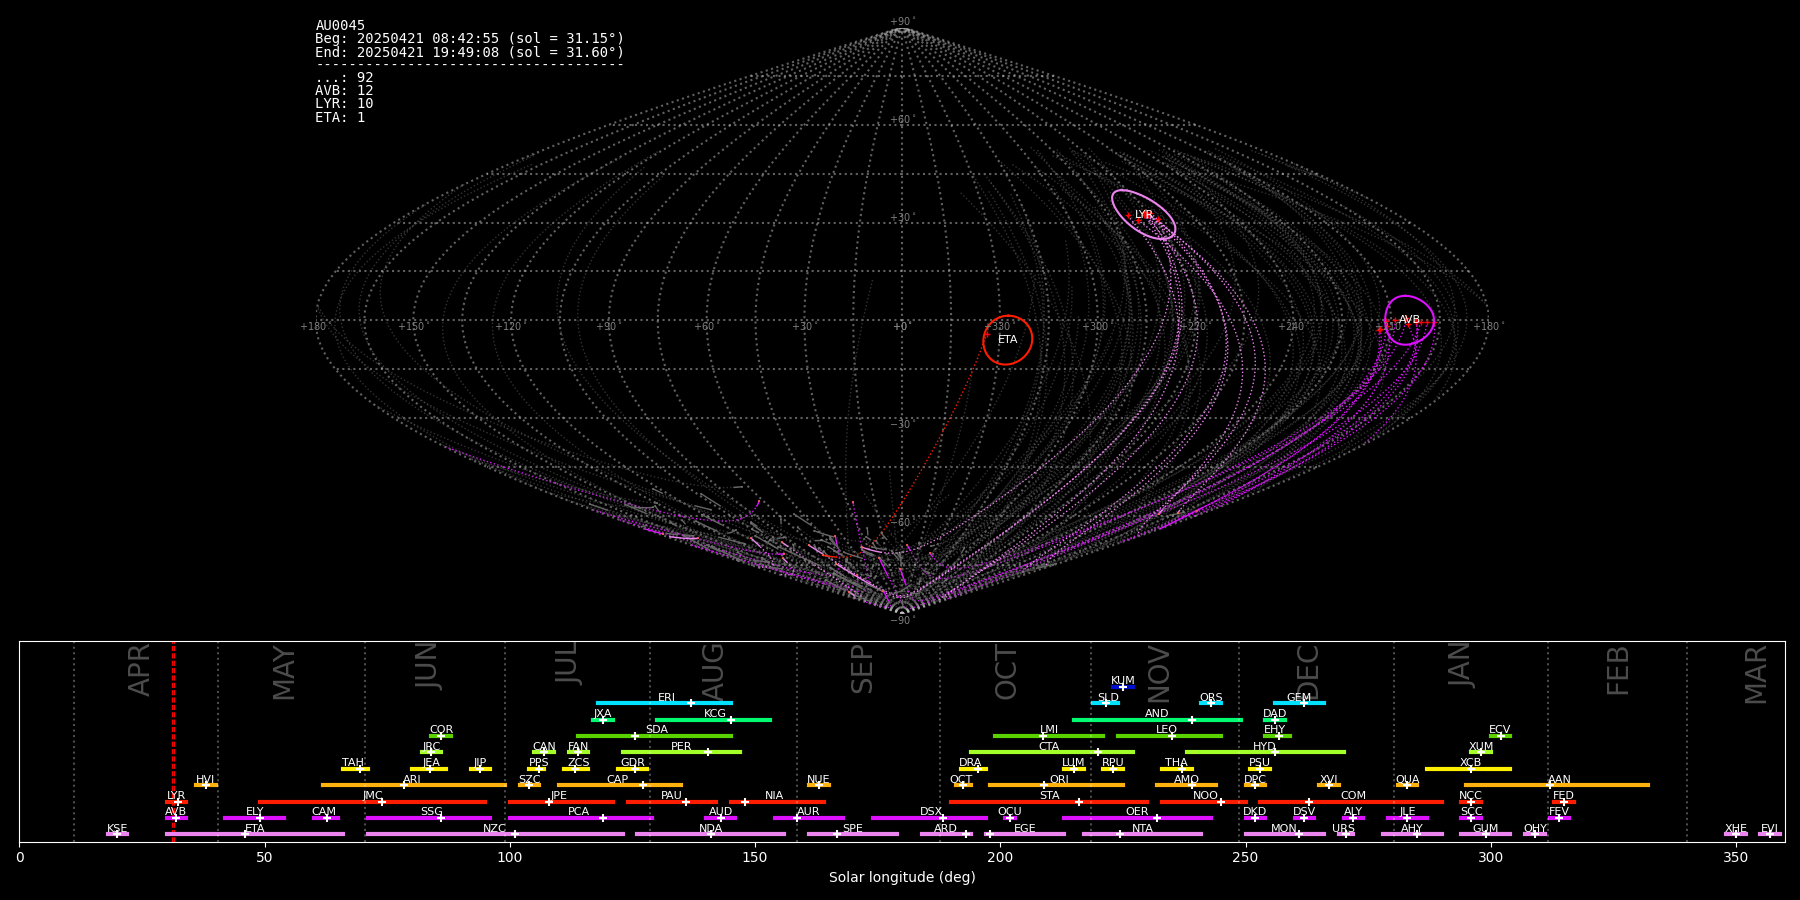This screenshot has height=900, width=1800.
Task: Click the CTA shower label
Action: tap(1048, 747)
